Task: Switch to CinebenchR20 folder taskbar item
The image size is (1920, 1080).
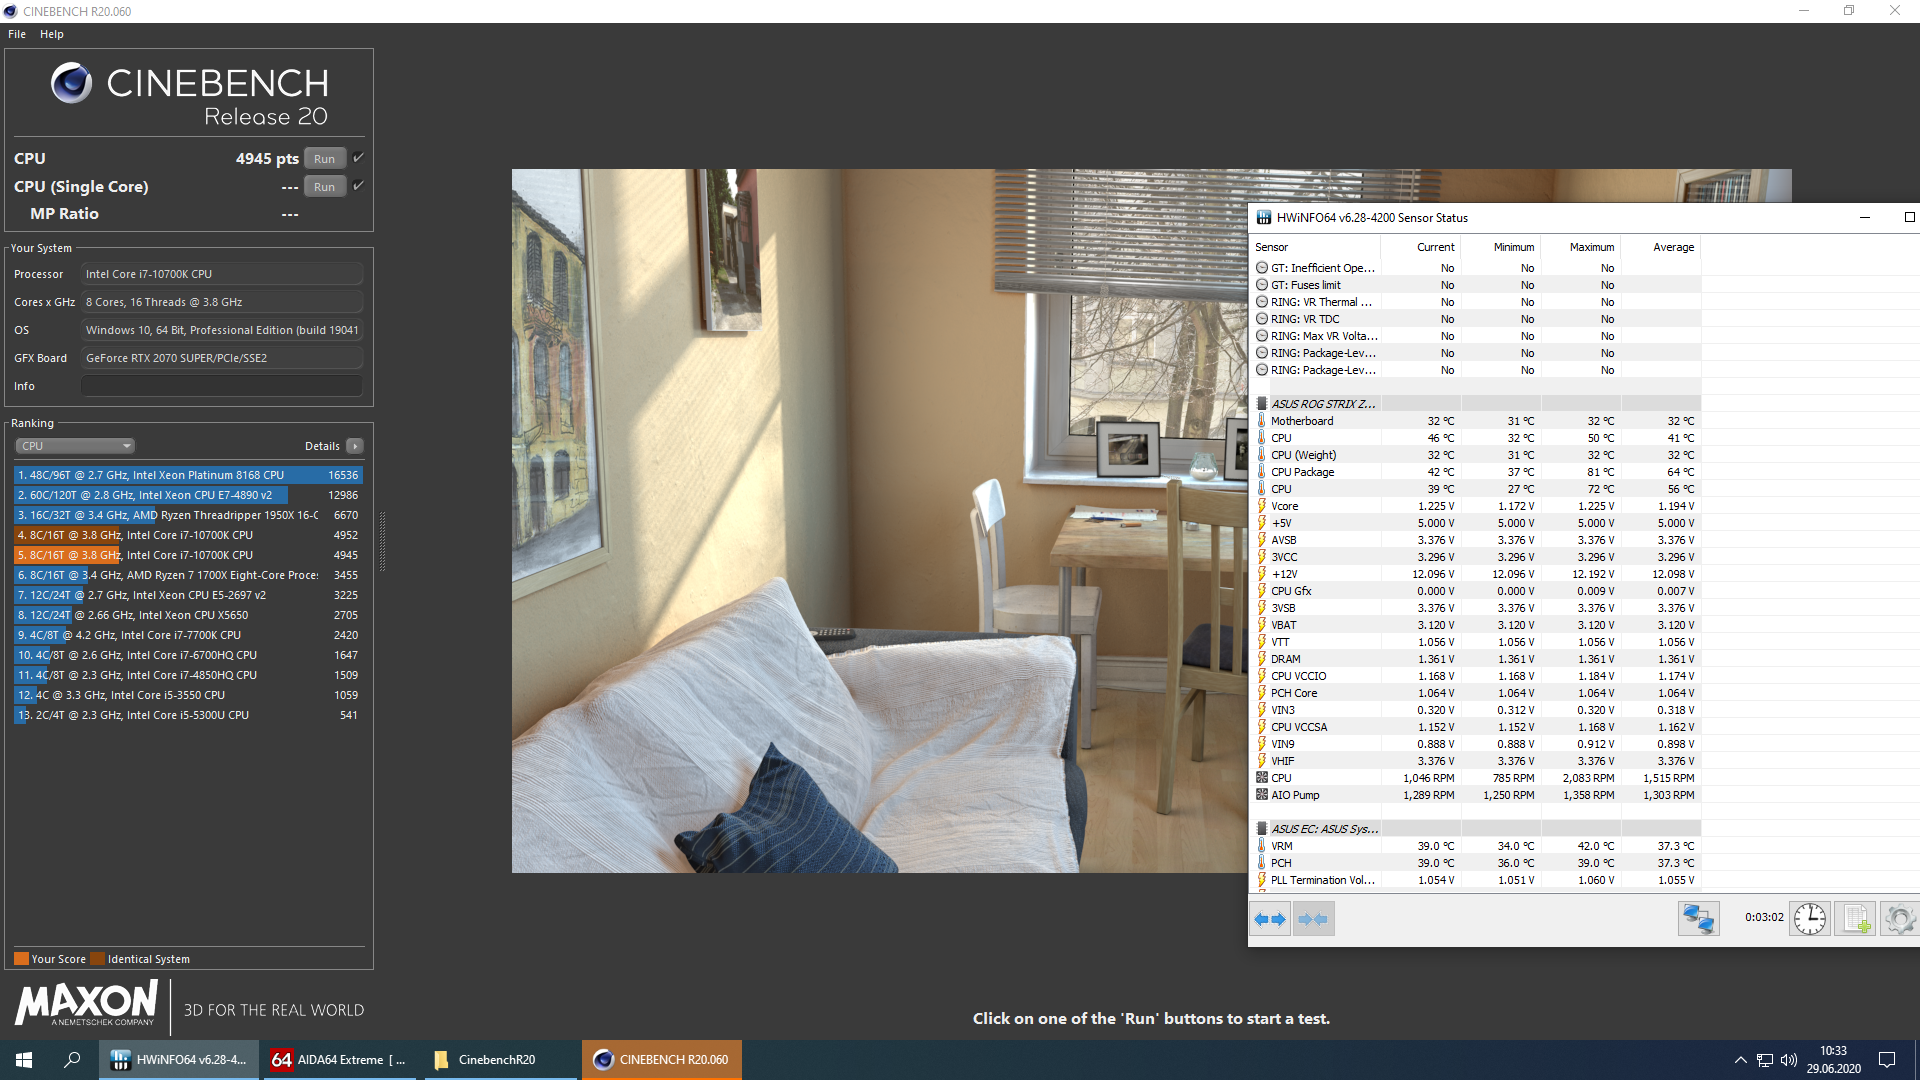Action: tap(498, 1060)
